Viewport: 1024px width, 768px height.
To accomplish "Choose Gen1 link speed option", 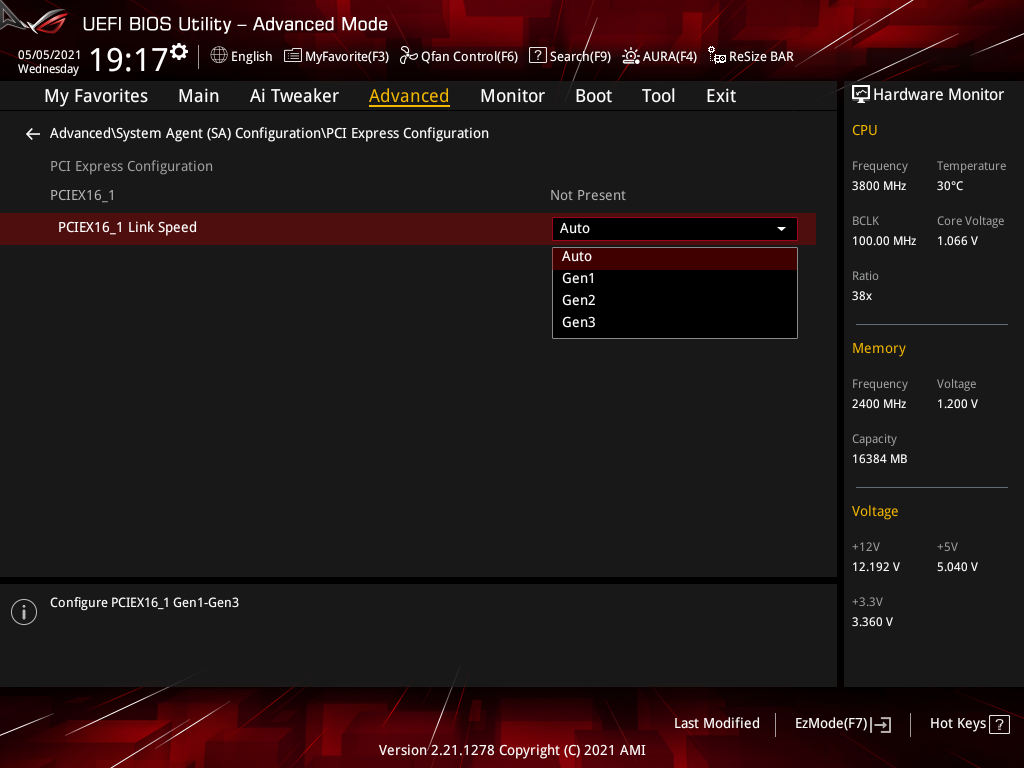I will [x=675, y=279].
